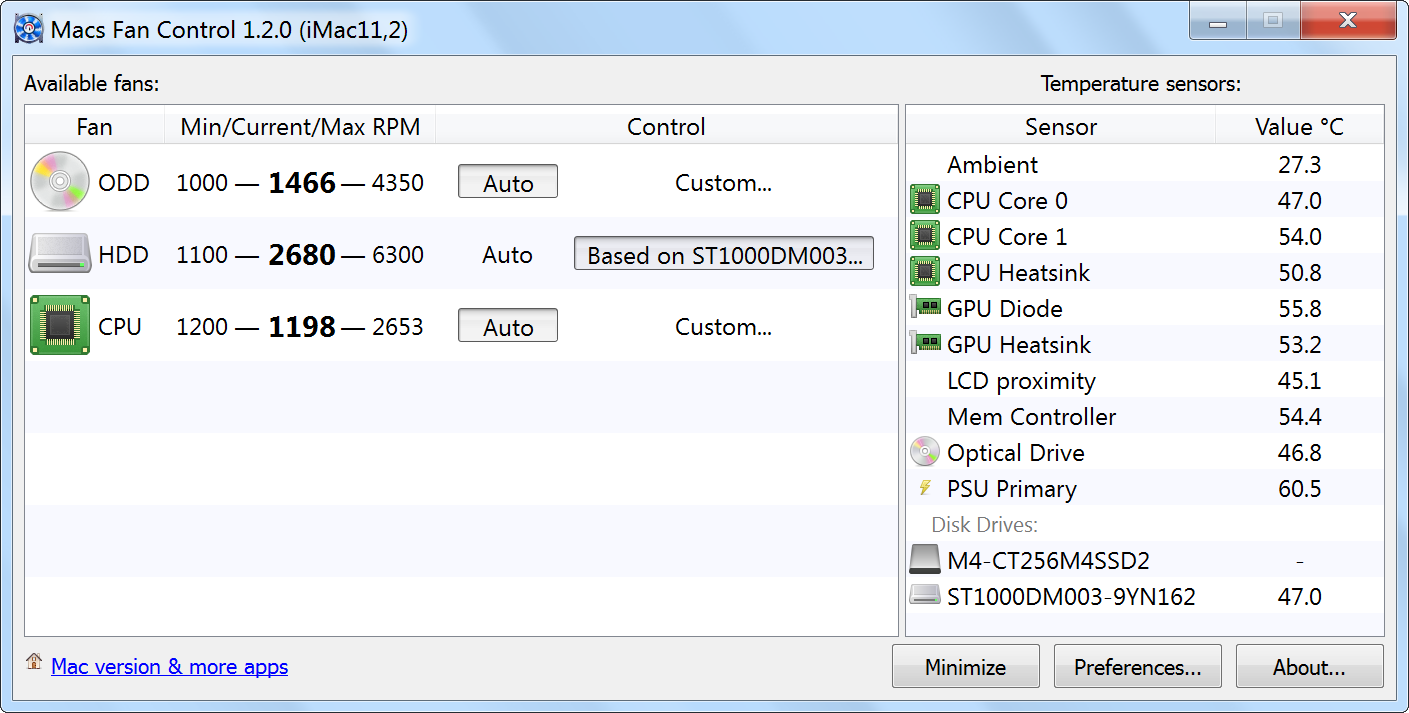Open the Based on ST1000DM003 setting

724,255
